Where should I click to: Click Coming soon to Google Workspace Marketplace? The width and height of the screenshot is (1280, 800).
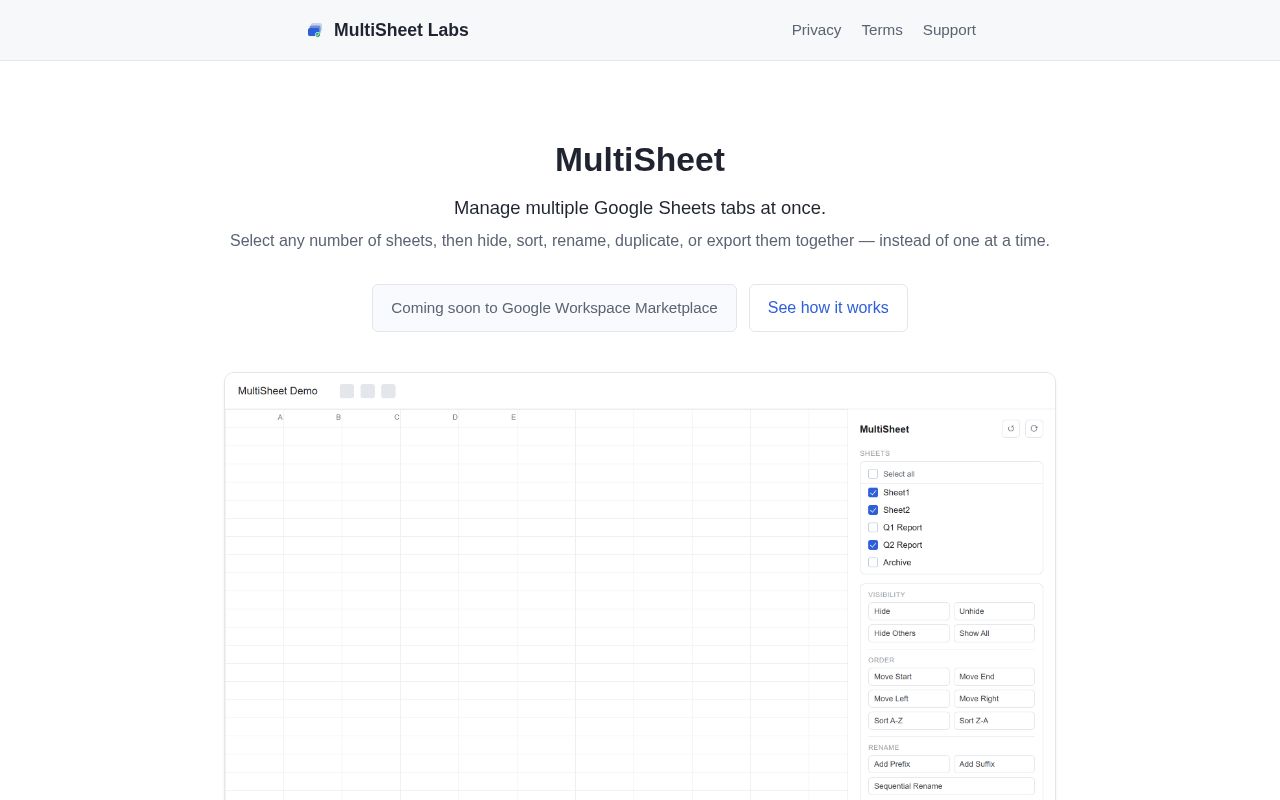(554, 308)
